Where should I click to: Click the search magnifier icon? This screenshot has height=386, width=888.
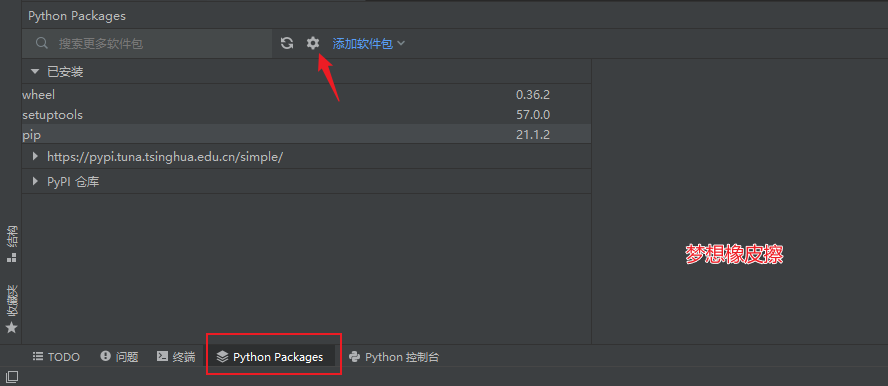point(41,44)
